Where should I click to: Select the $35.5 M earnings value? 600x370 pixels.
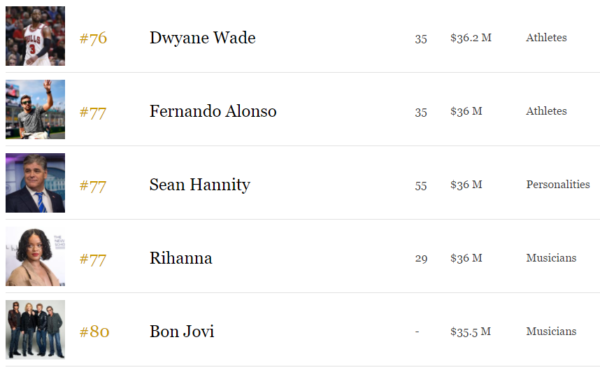tap(470, 332)
